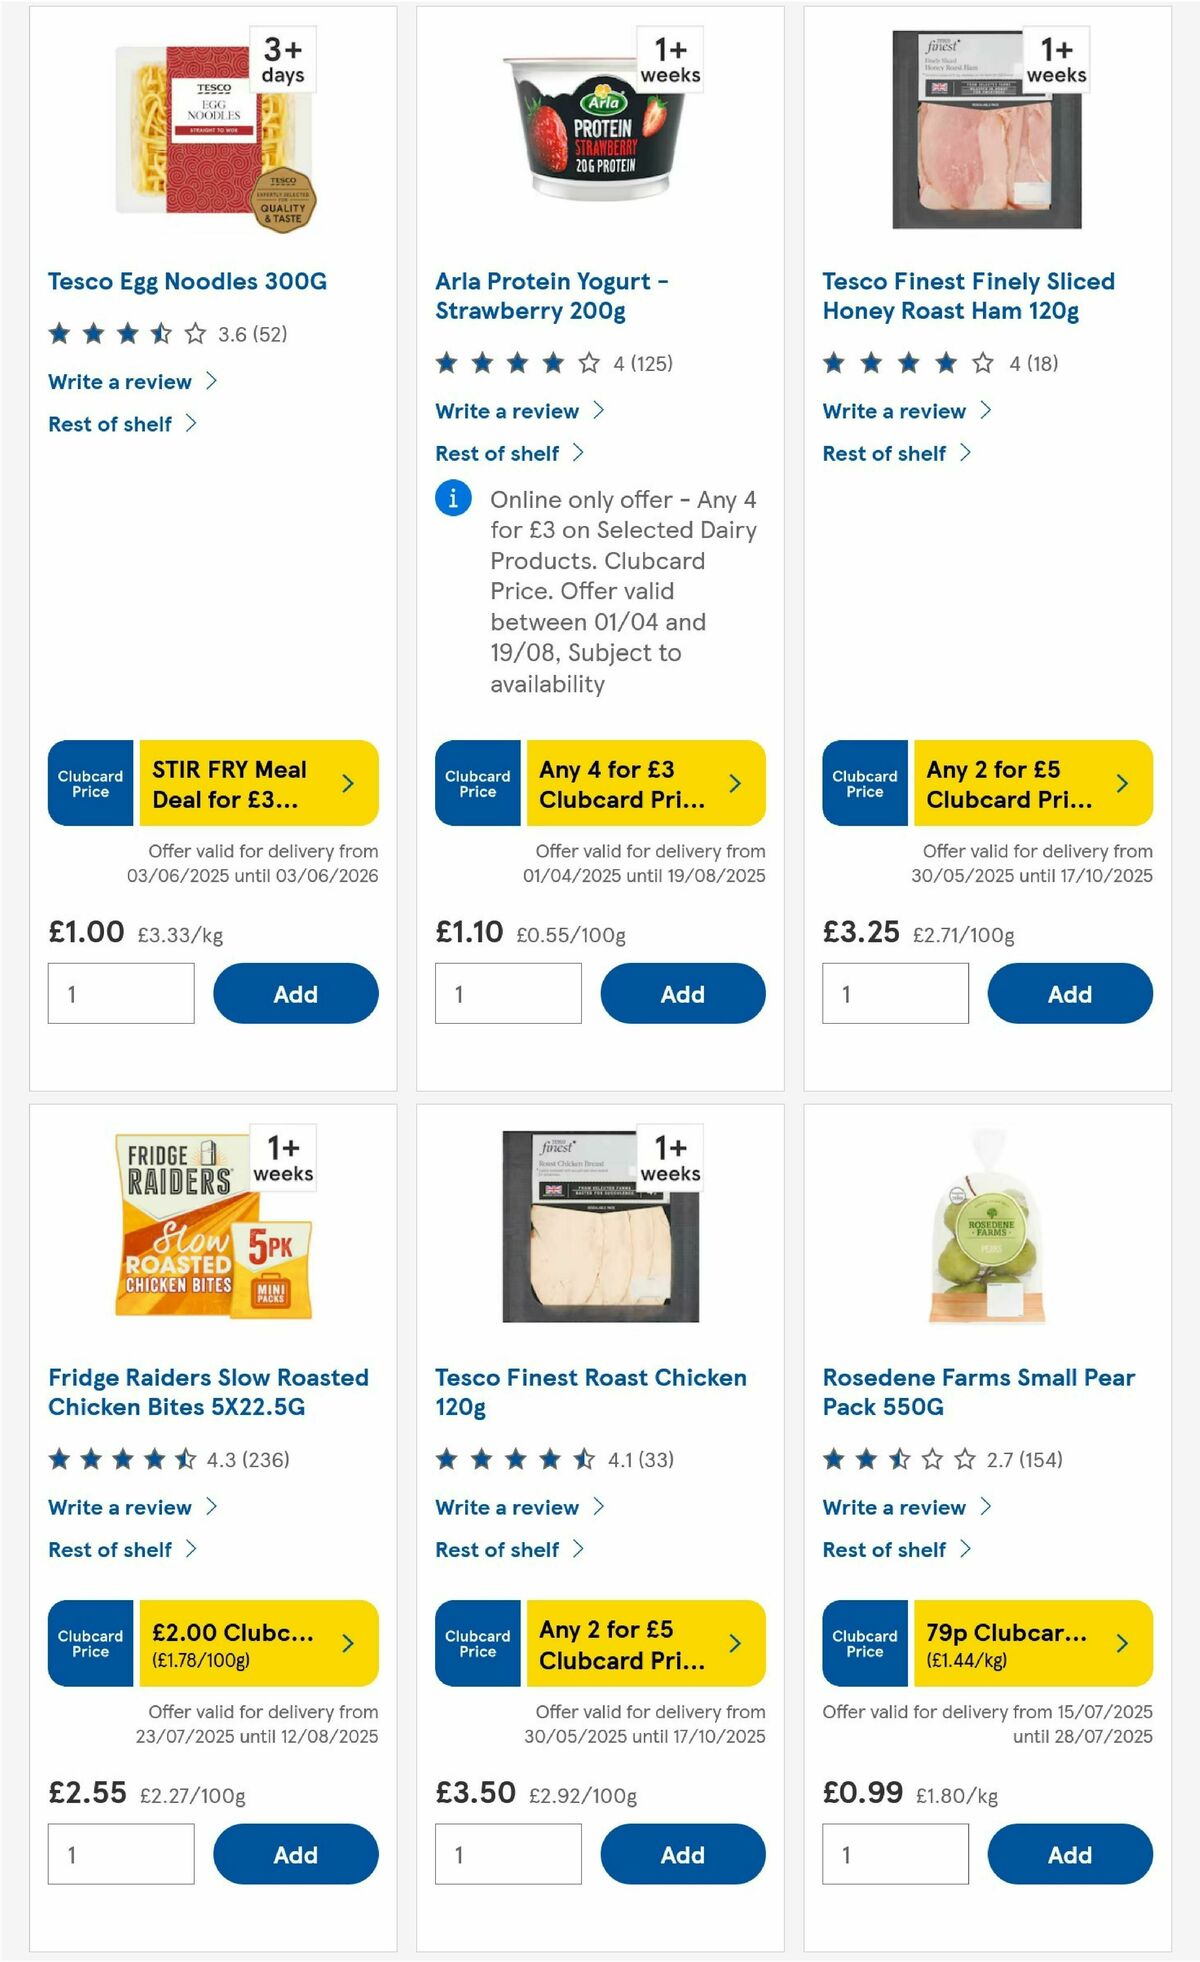The image size is (1200, 1962).
Task: Click the Clubcard Price badge on Arla yogurt
Action: 477,784
